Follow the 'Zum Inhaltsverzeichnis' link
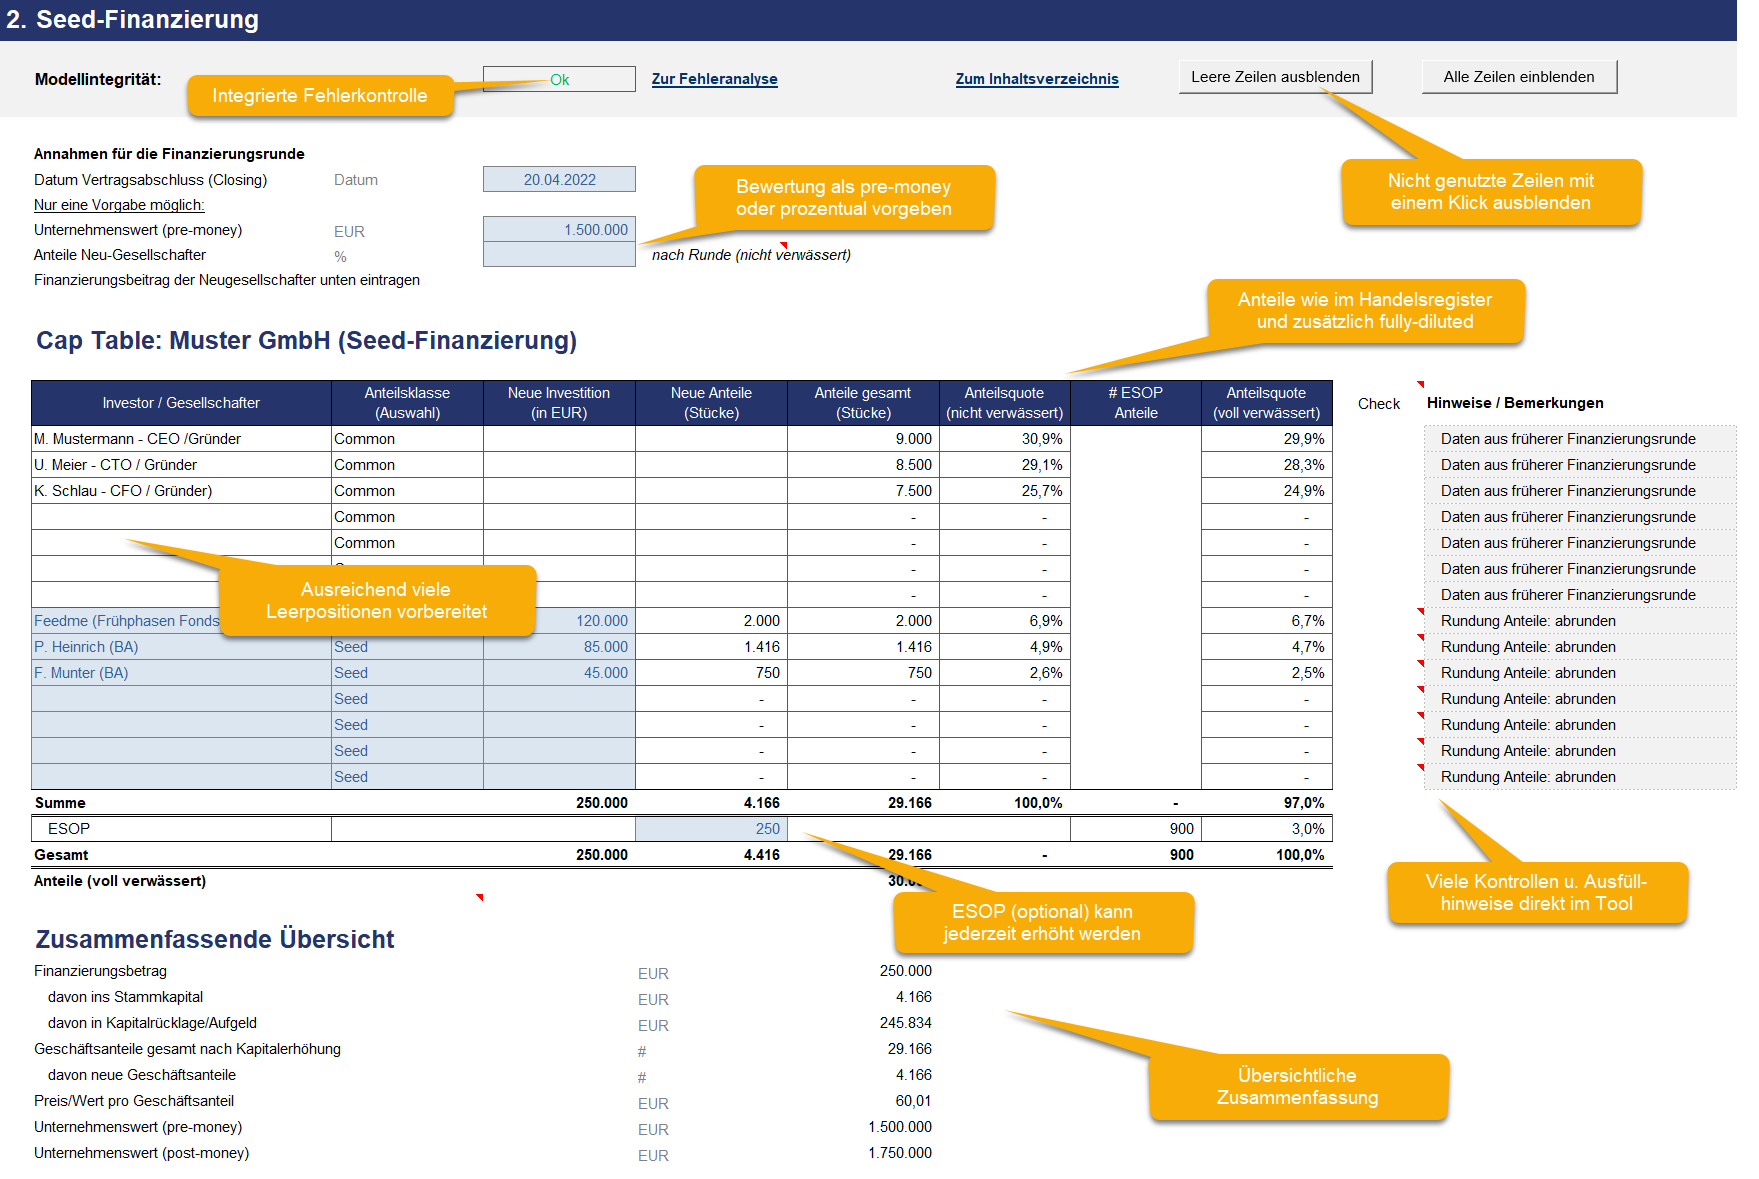 (x=1037, y=79)
